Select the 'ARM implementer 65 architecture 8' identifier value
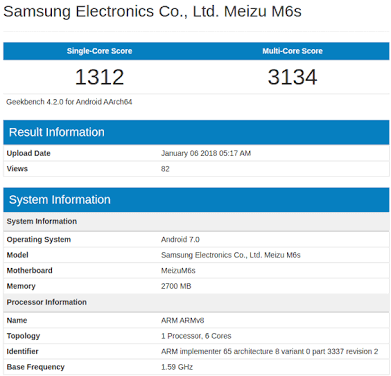This screenshot has width=391, height=376. [x=269, y=352]
